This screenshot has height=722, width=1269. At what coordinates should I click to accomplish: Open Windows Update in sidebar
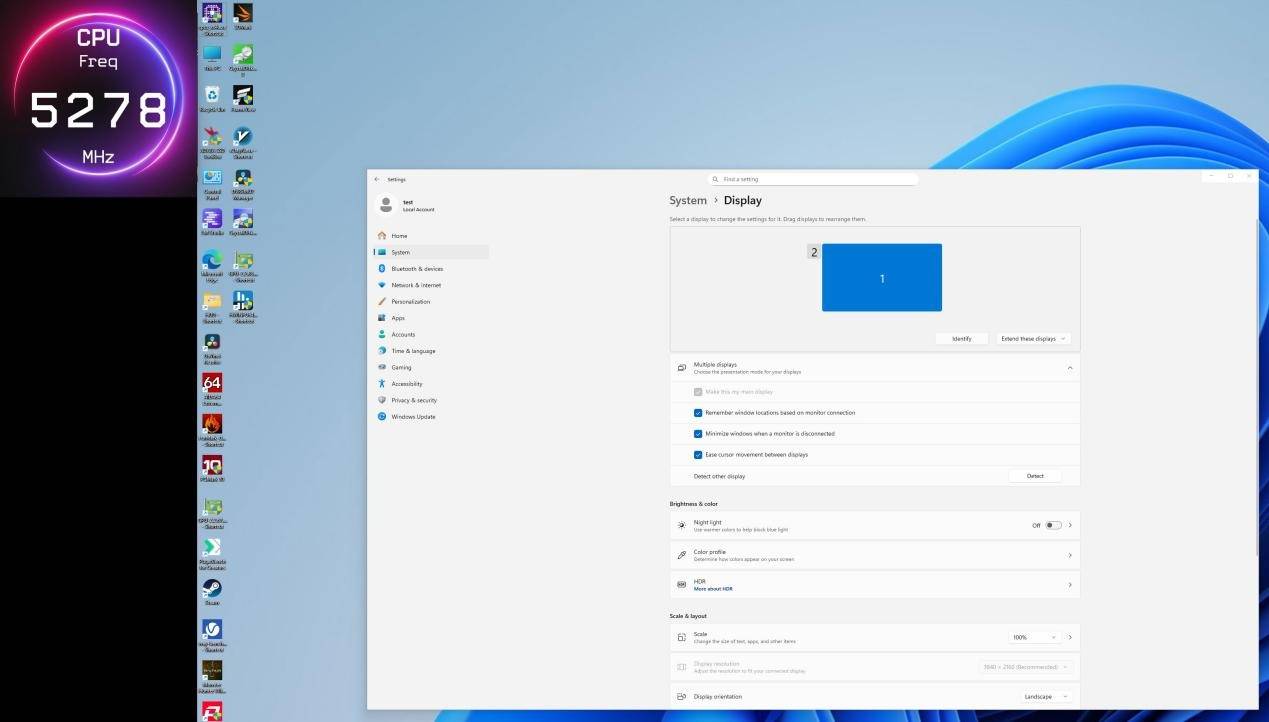[412, 417]
